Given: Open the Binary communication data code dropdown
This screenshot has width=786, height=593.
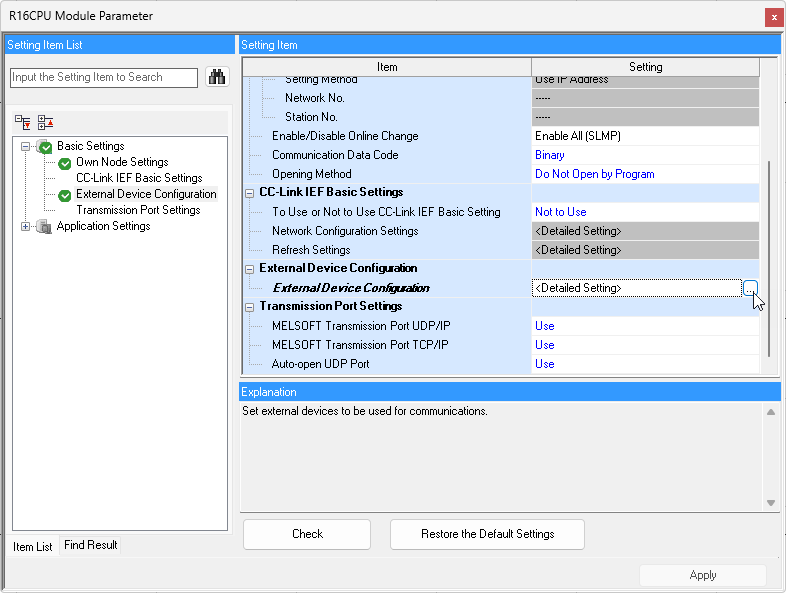Looking at the screenshot, I should coord(645,155).
